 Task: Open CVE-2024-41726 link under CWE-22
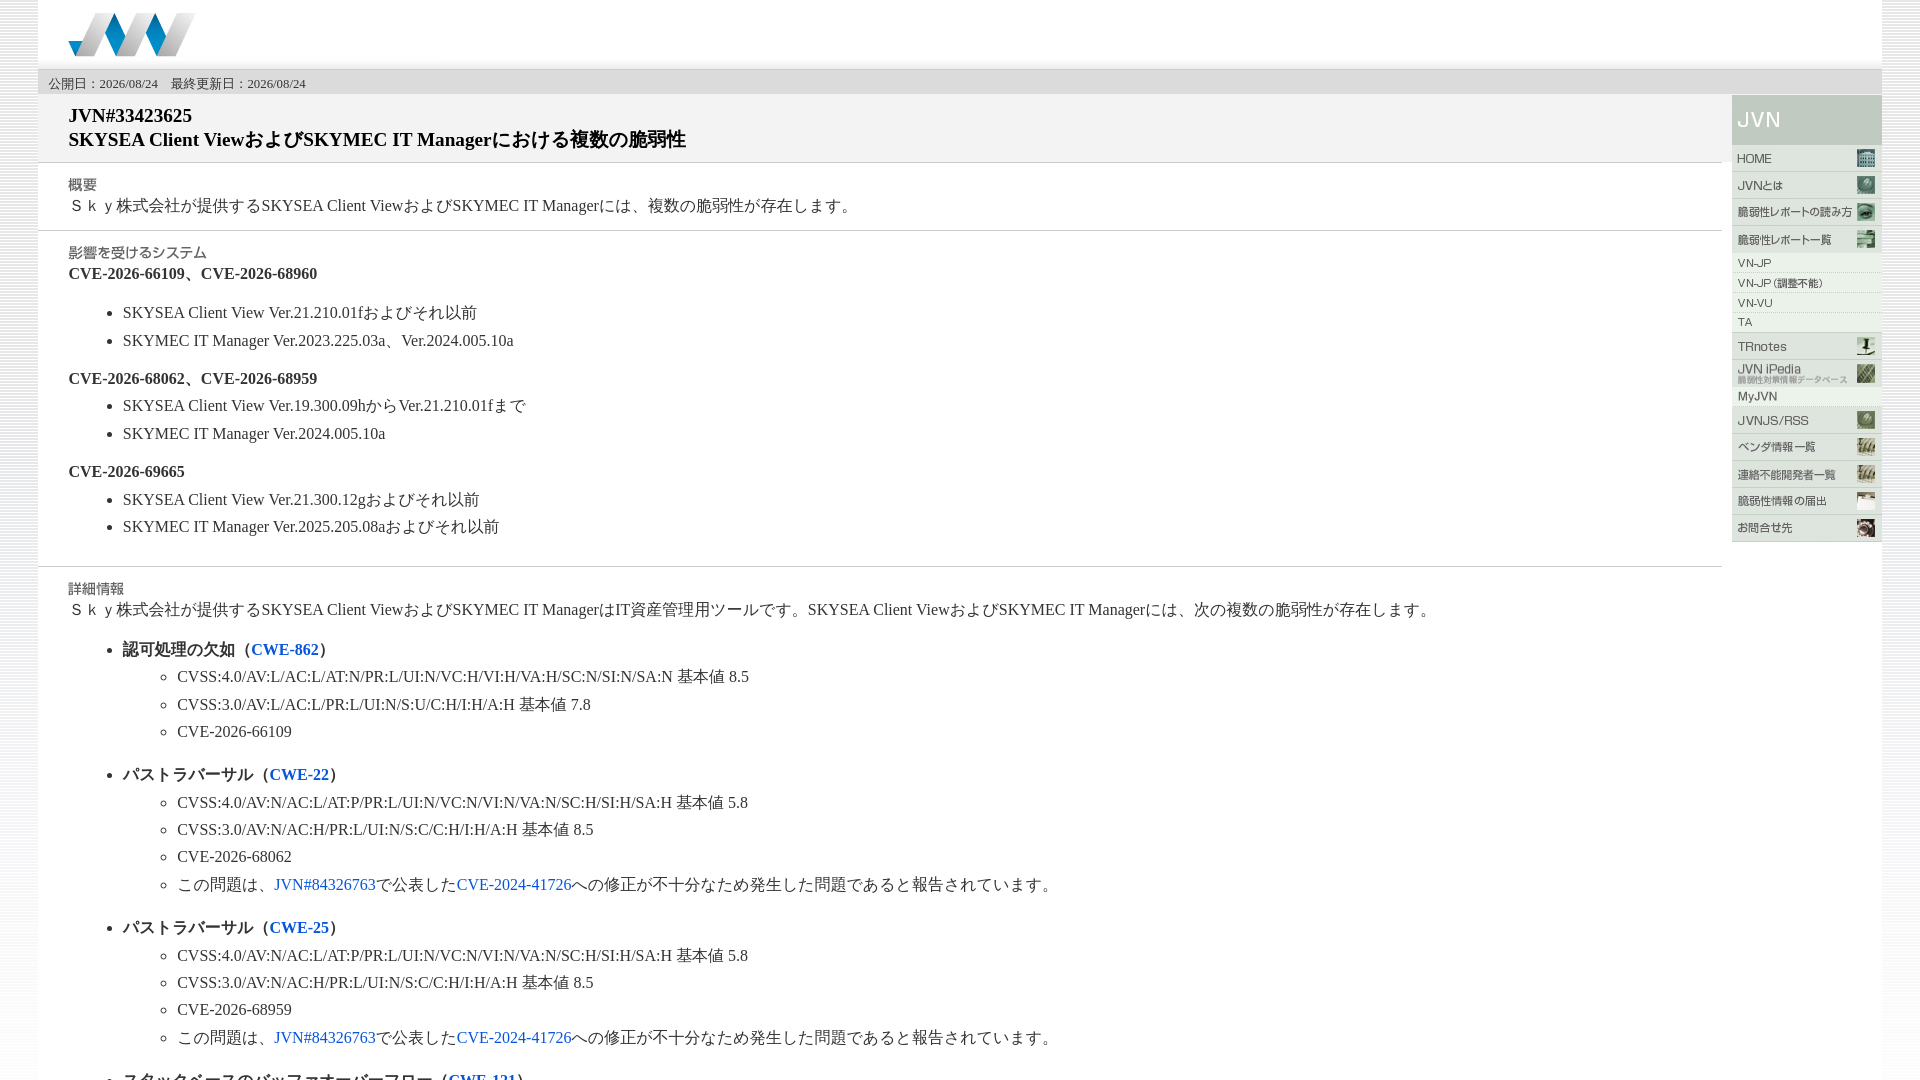tap(514, 885)
